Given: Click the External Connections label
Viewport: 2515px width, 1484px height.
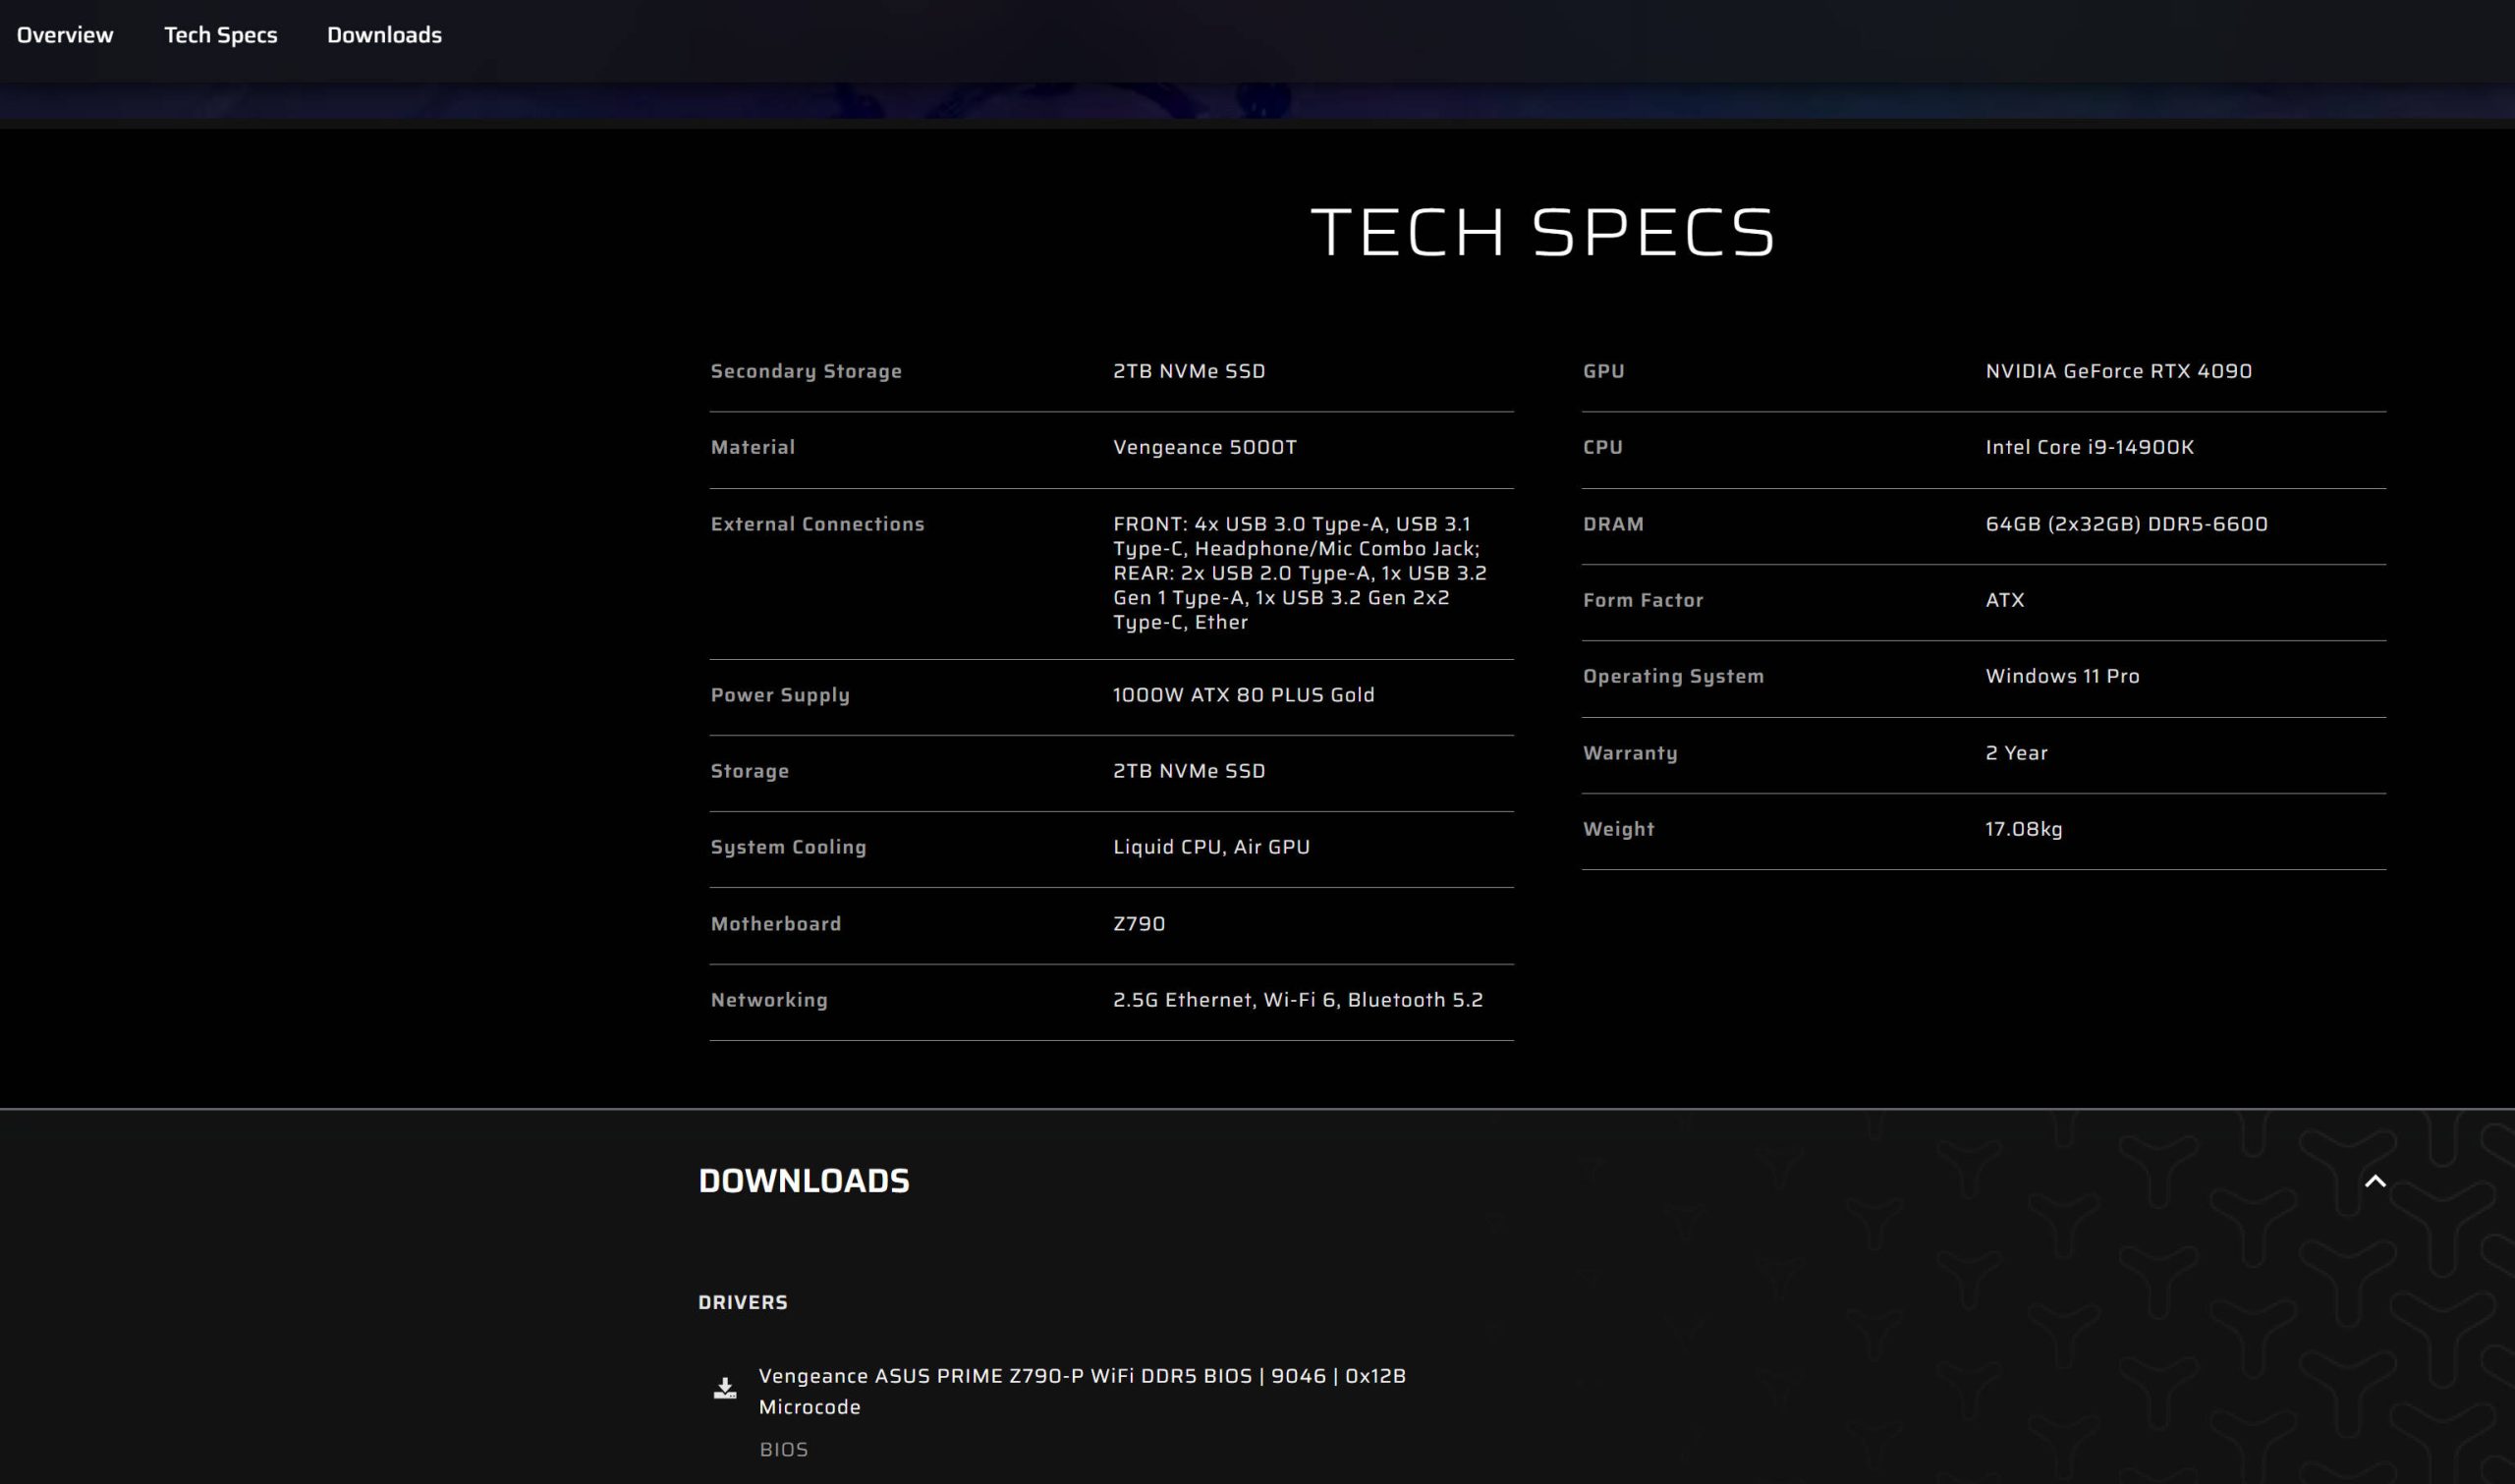Looking at the screenshot, I should (817, 524).
